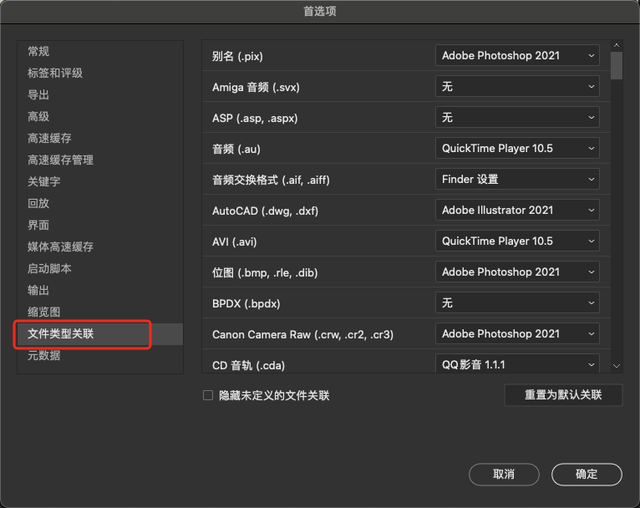Screen dimensions: 640x508
Task: Select the 输出 category
Action: pos(38,290)
